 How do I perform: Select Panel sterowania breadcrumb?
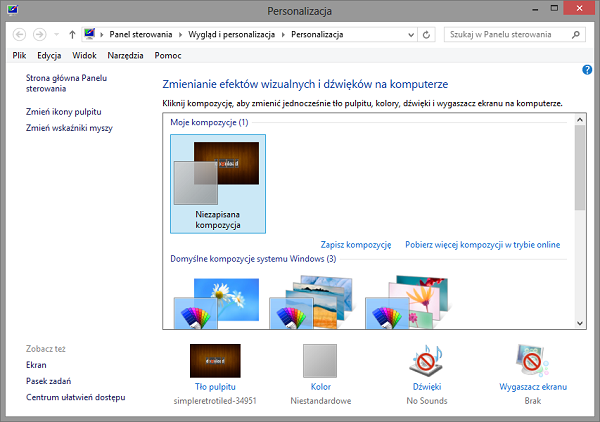click(141, 34)
